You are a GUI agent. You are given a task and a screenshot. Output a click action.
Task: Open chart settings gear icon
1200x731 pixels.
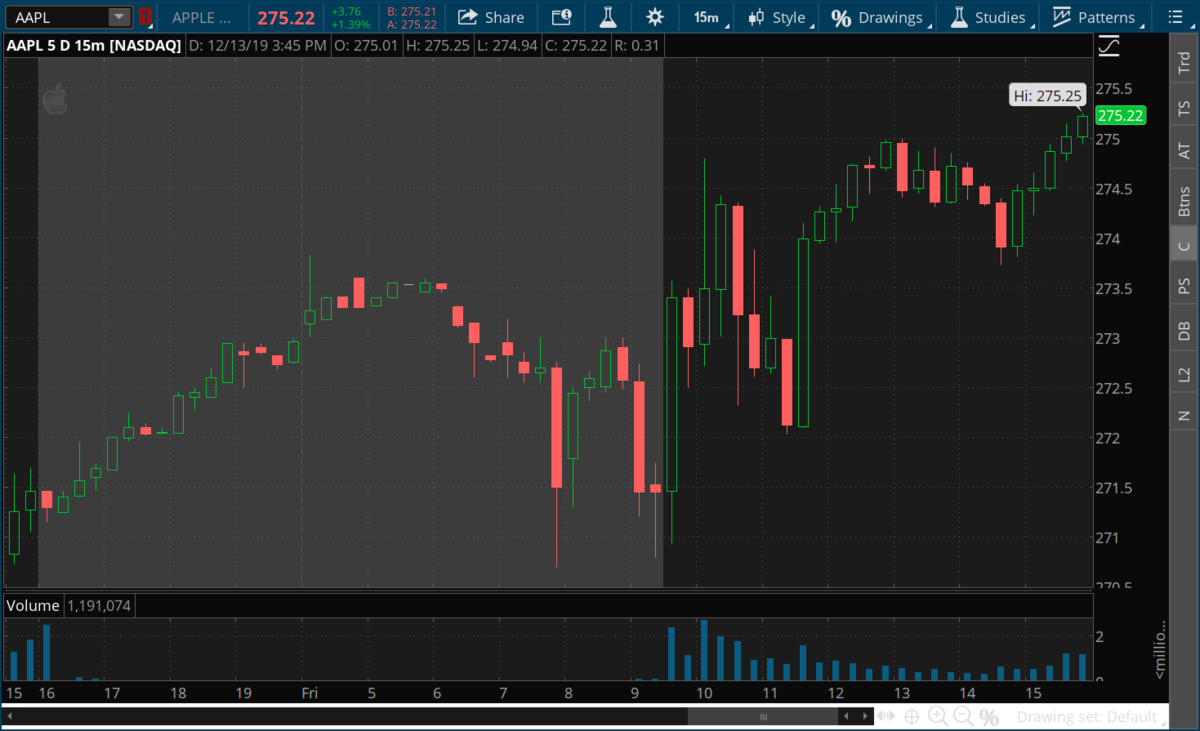[654, 17]
